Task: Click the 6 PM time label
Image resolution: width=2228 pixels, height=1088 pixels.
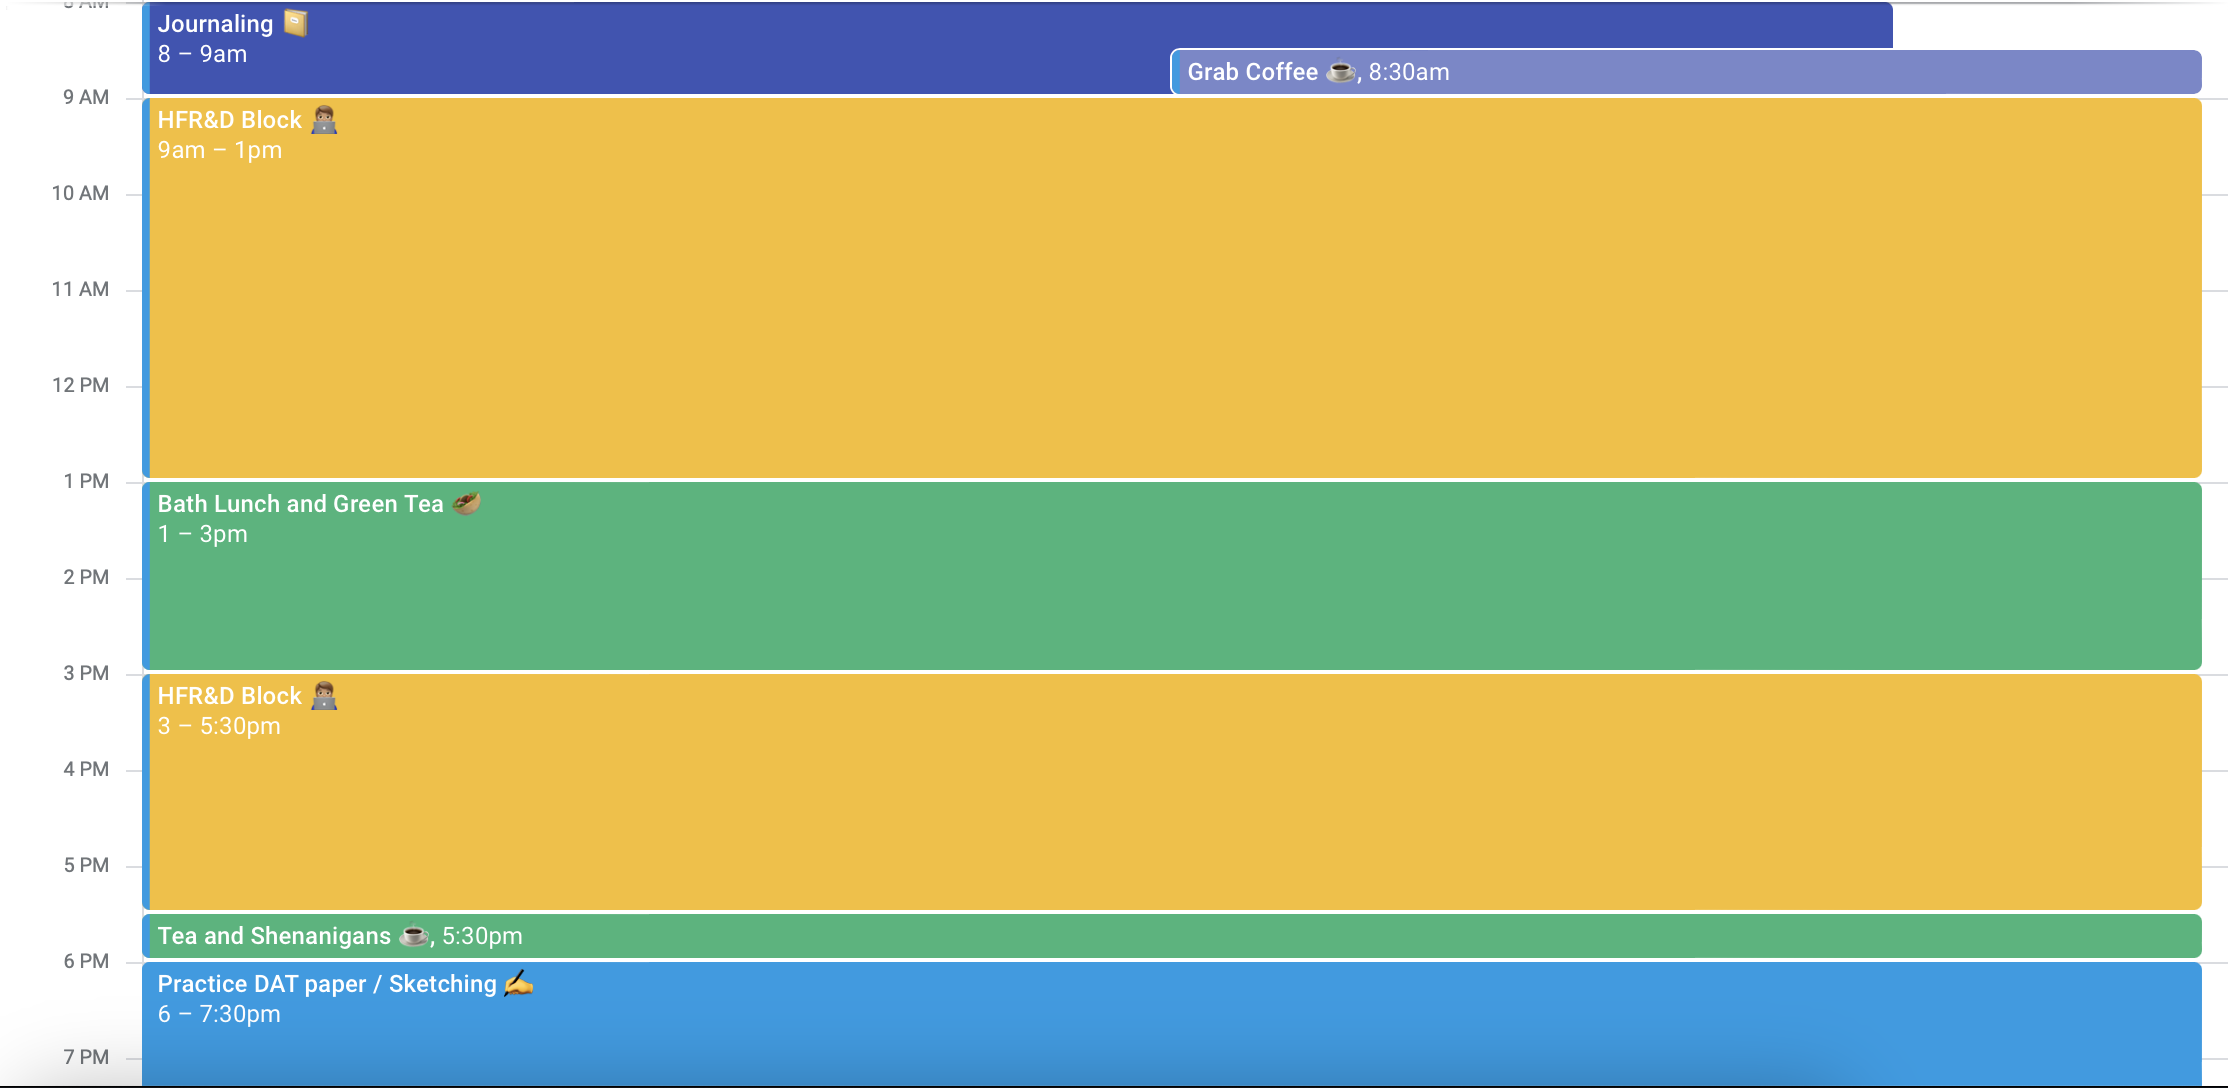Action: click(86, 961)
